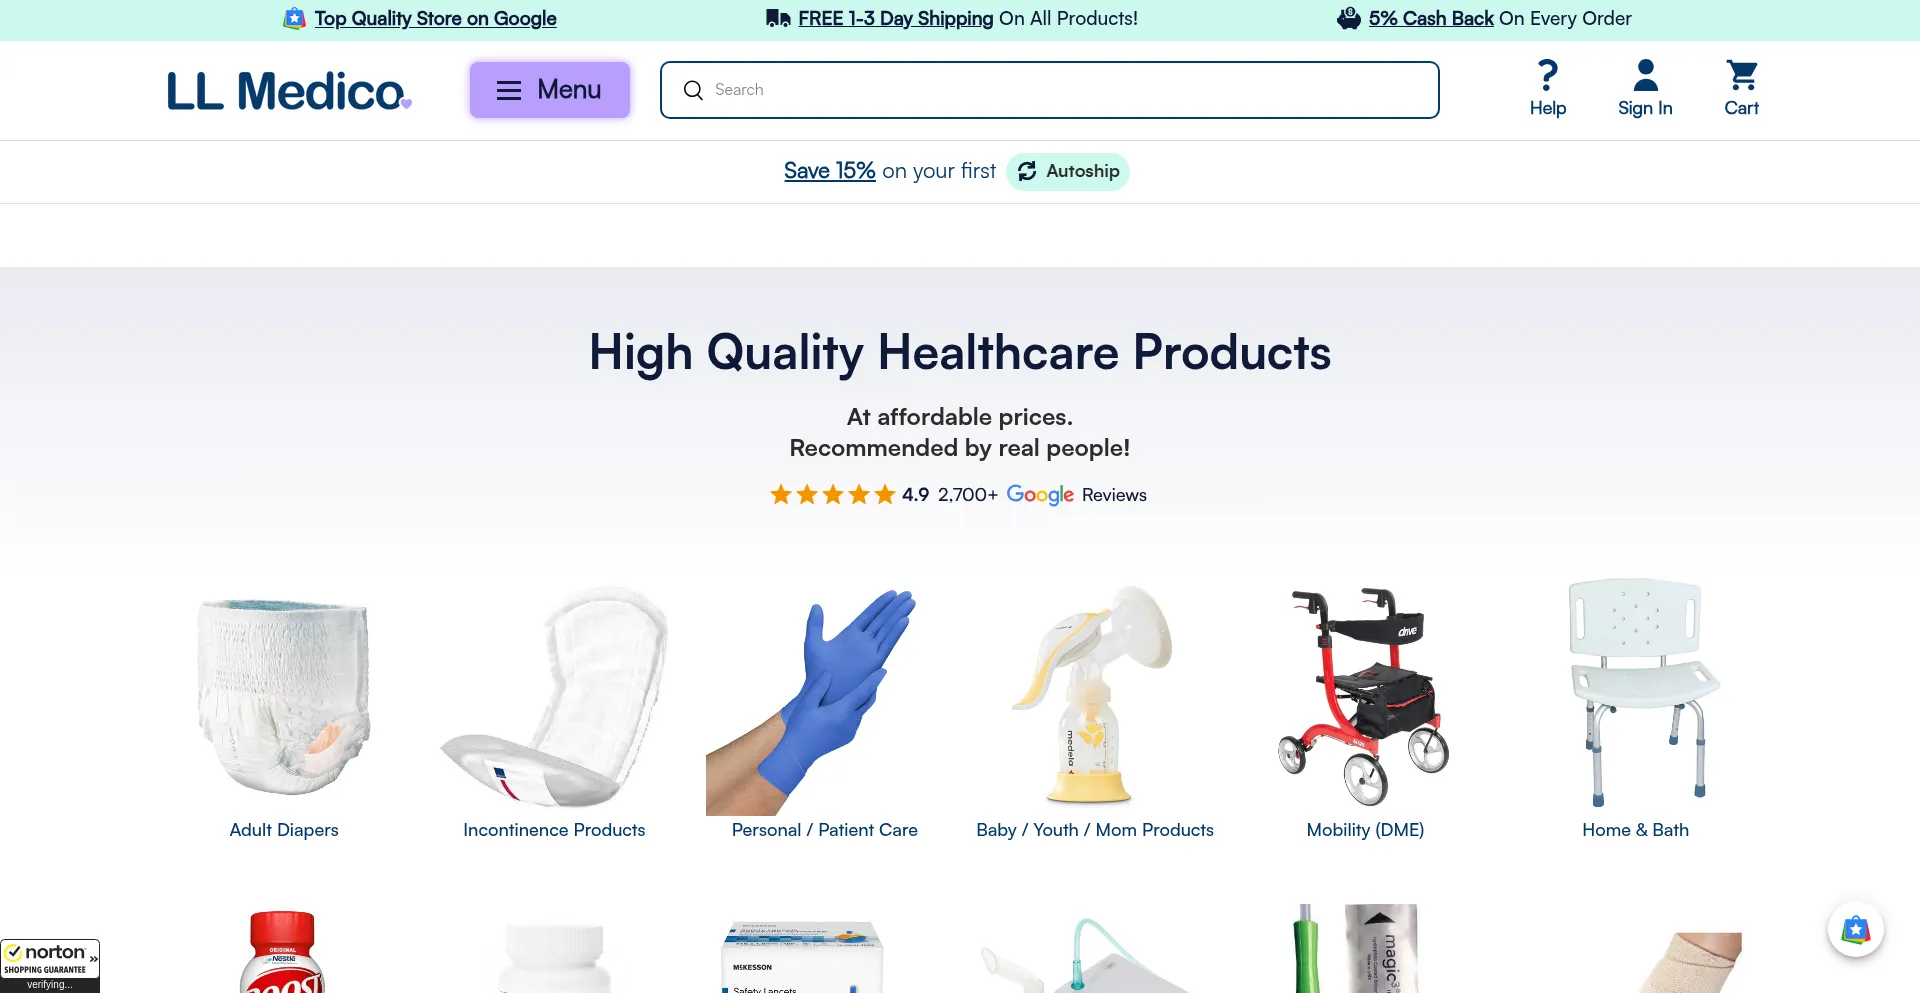This screenshot has height=993, width=1920.
Task: Open Incontinence Products category link
Action: tap(554, 830)
